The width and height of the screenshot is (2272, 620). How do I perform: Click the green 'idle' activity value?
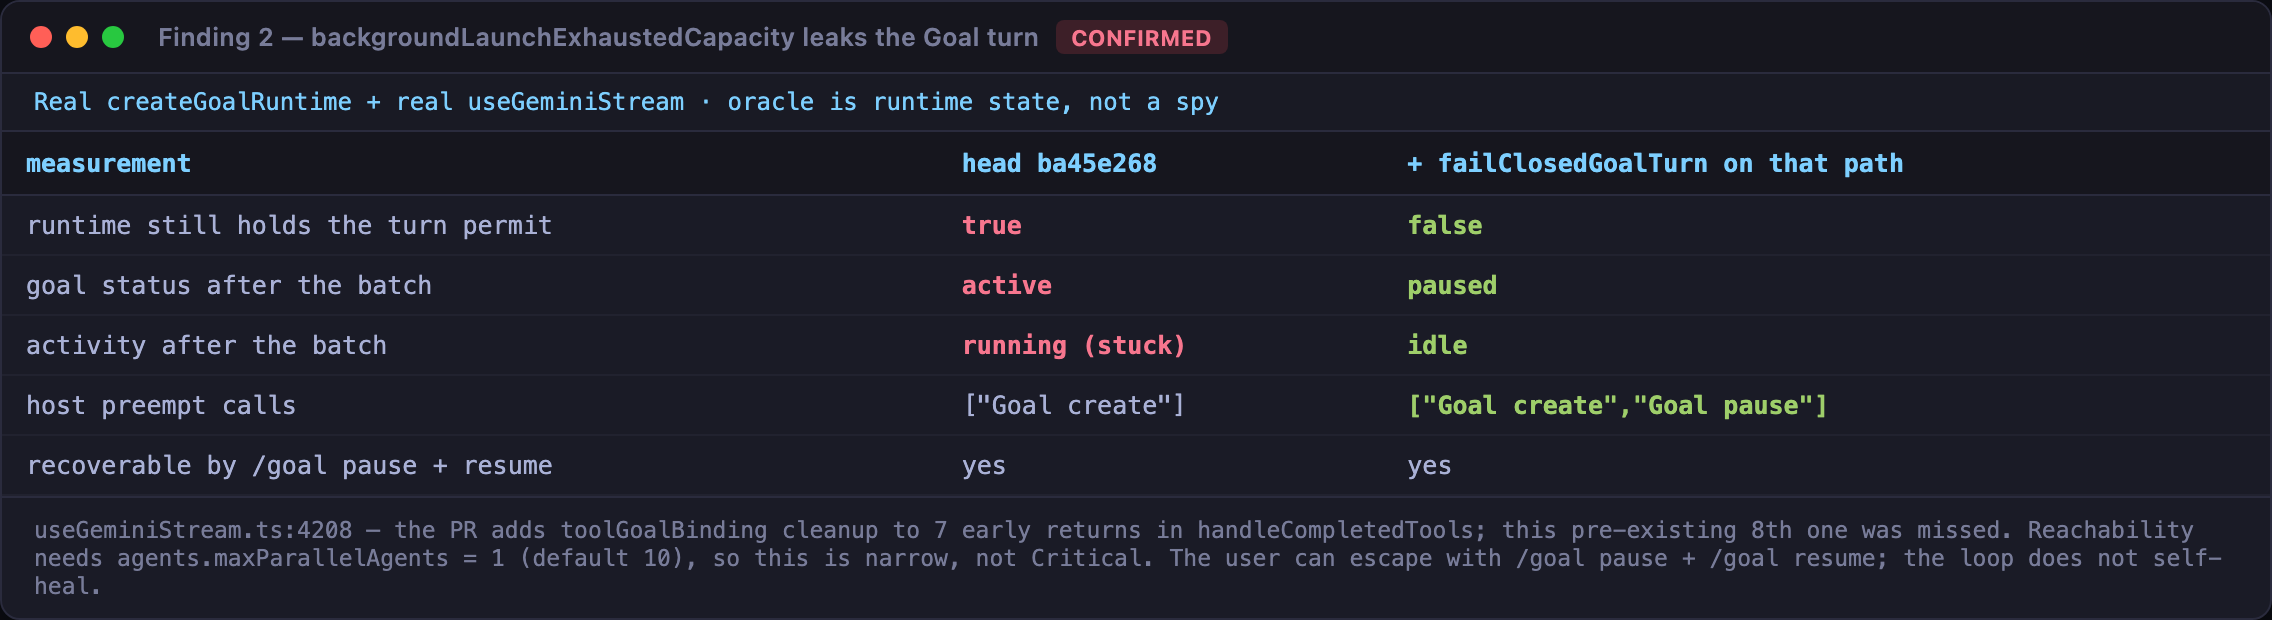click(1437, 345)
